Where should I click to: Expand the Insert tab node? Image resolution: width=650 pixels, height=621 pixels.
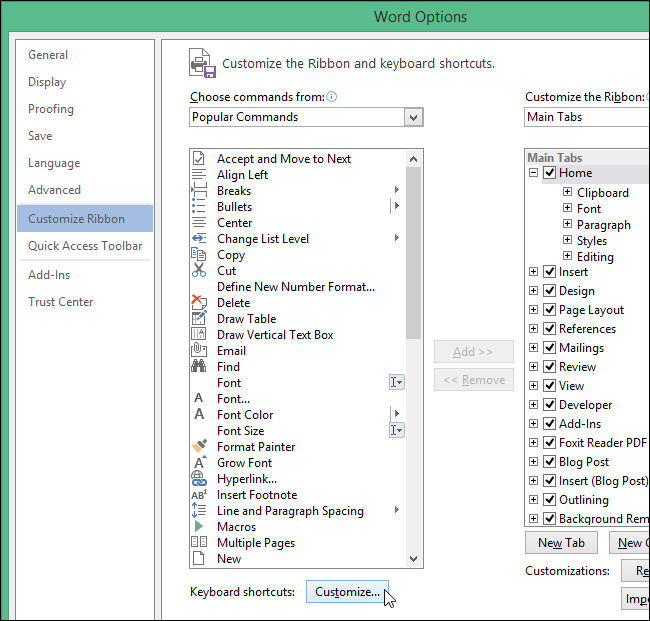534,272
